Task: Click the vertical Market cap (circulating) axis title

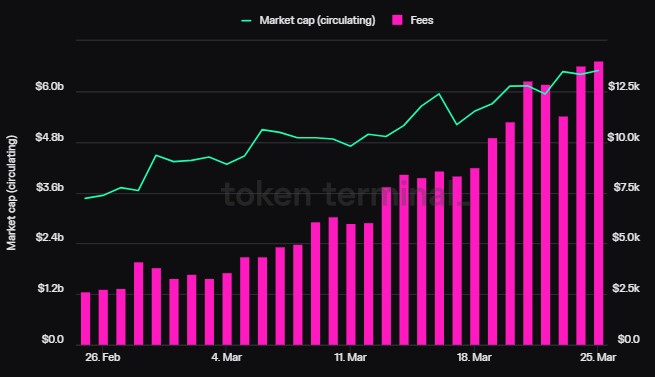Action: [11, 193]
